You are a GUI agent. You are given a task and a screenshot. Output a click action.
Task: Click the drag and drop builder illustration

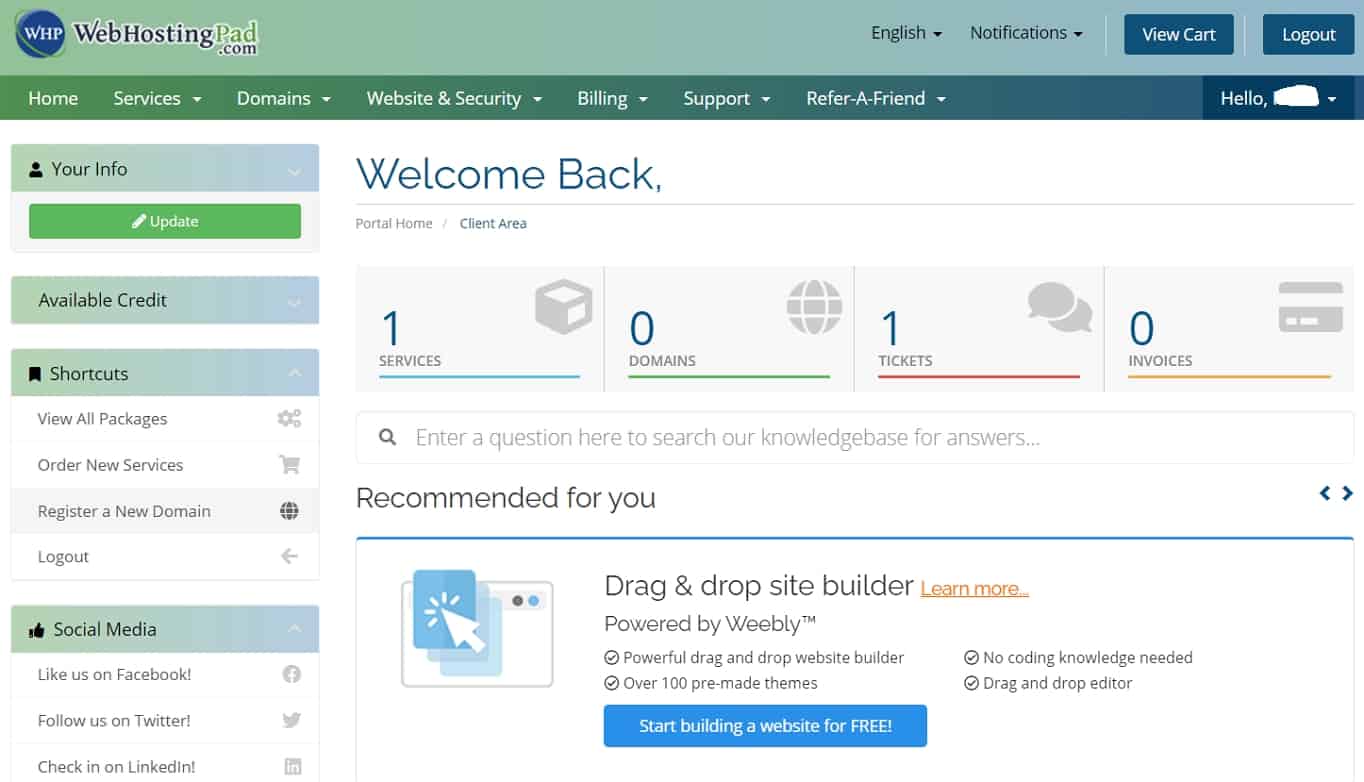click(477, 628)
